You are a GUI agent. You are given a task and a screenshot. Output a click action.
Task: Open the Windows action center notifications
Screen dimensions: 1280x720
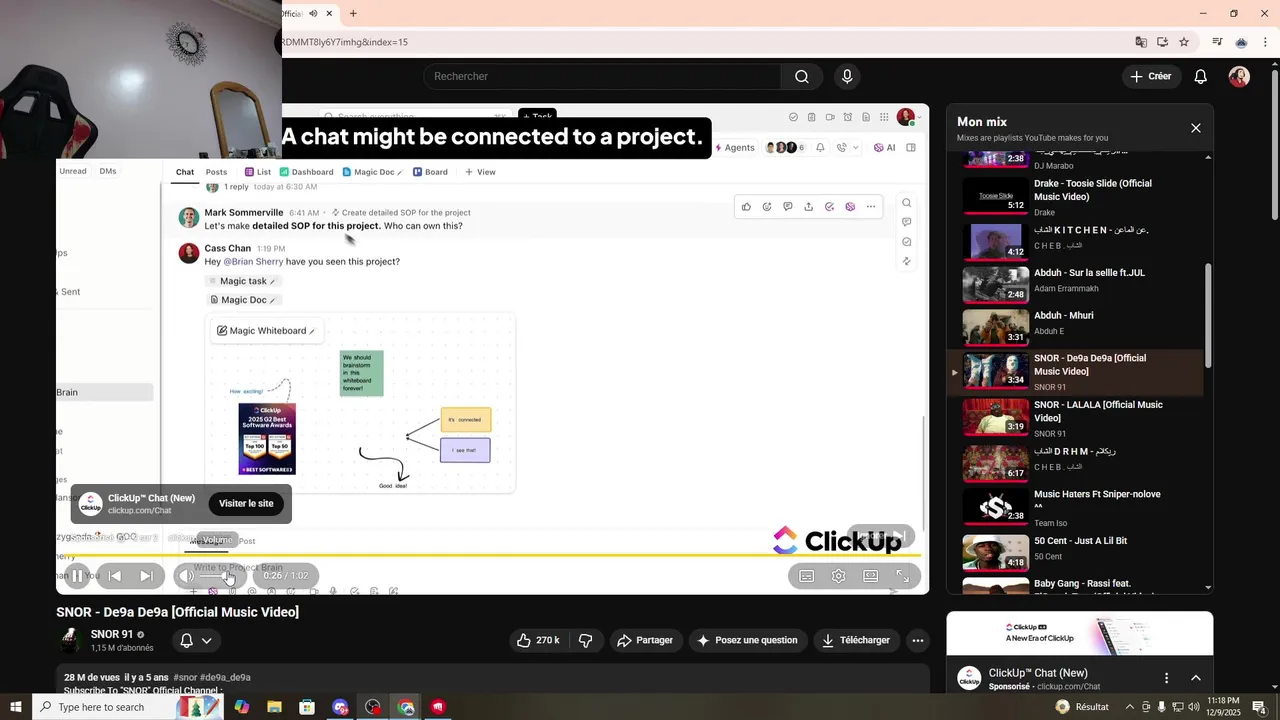pyautogui.click(x=1260, y=707)
